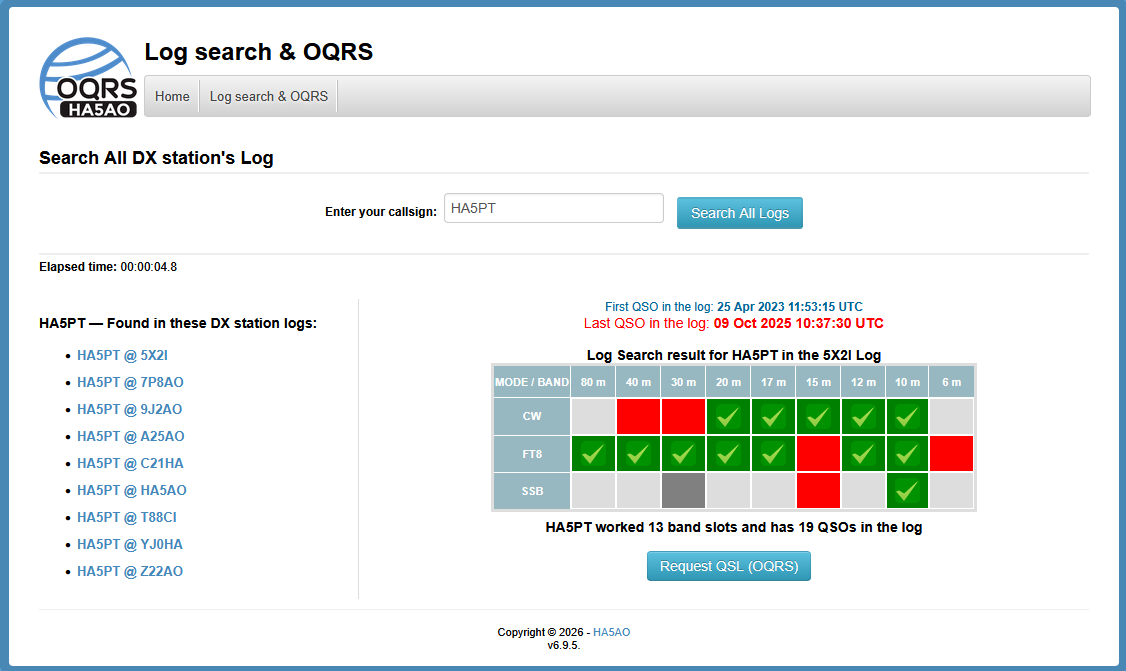Screen dimensions: 1126x671
Task: Open the HA5PT @ 7P8AO log link
Action: 130,382
